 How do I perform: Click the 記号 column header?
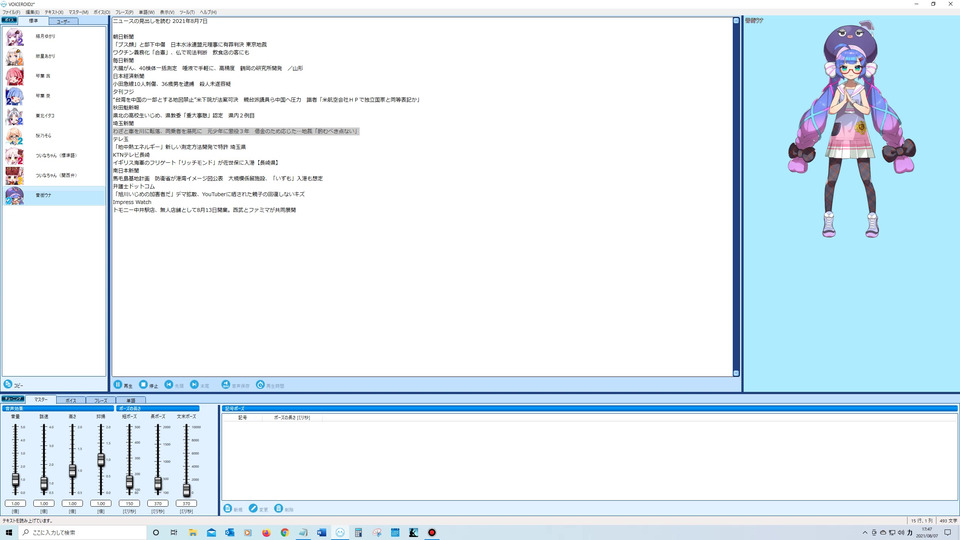pos(242,418)
